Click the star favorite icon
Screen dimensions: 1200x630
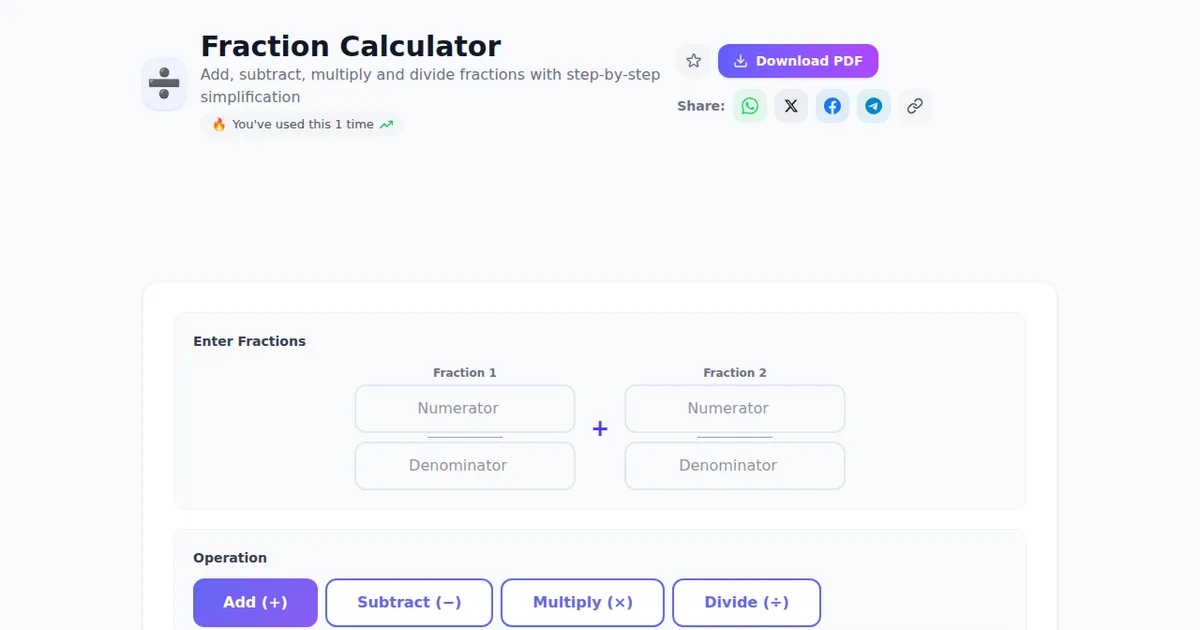[694, 61]
